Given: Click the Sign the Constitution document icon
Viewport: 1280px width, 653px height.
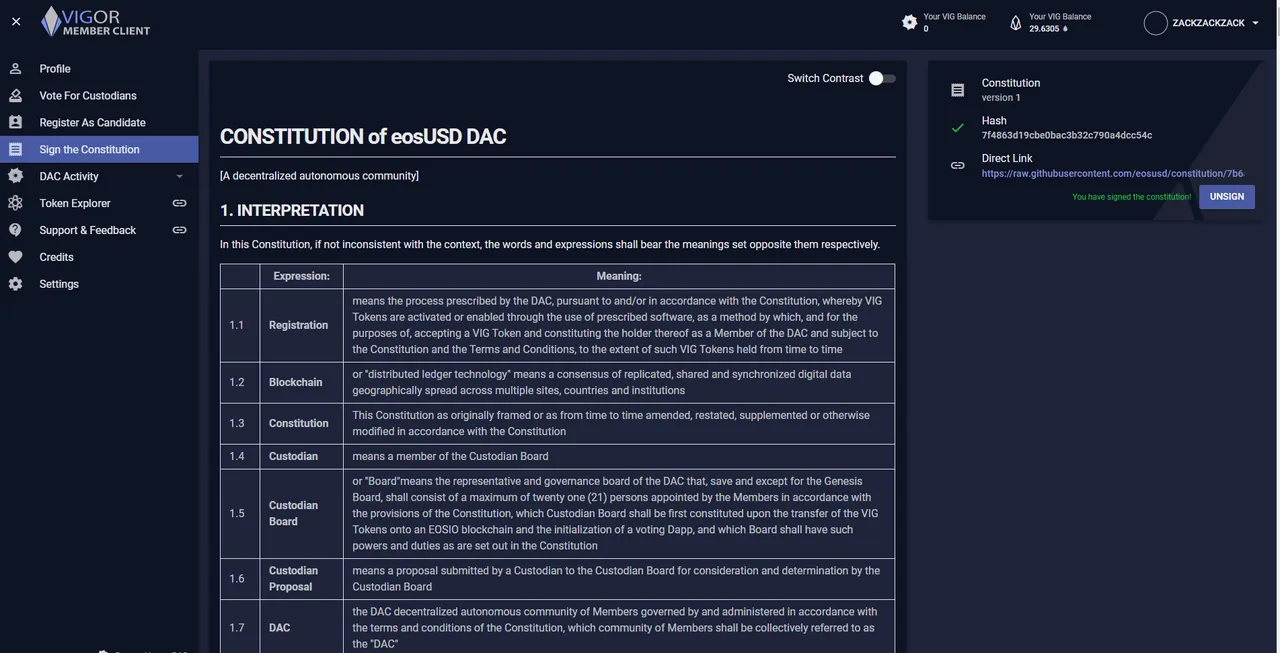Looking at the screenshot, I should (x=15, y=149).
